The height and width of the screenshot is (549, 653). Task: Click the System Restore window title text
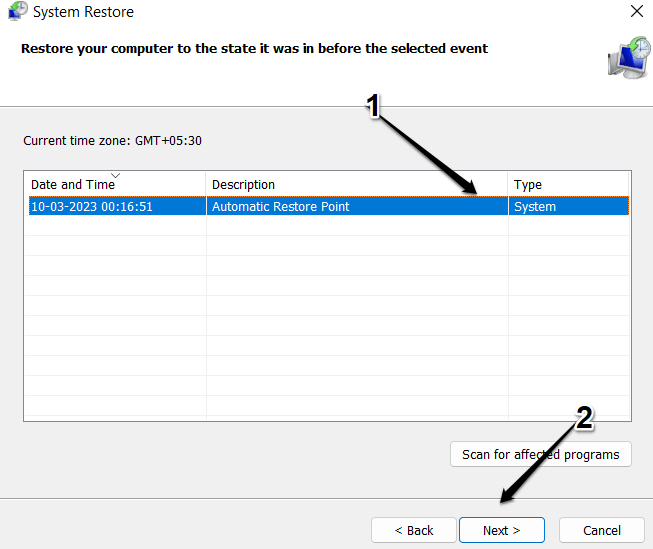tap(83, 12)
